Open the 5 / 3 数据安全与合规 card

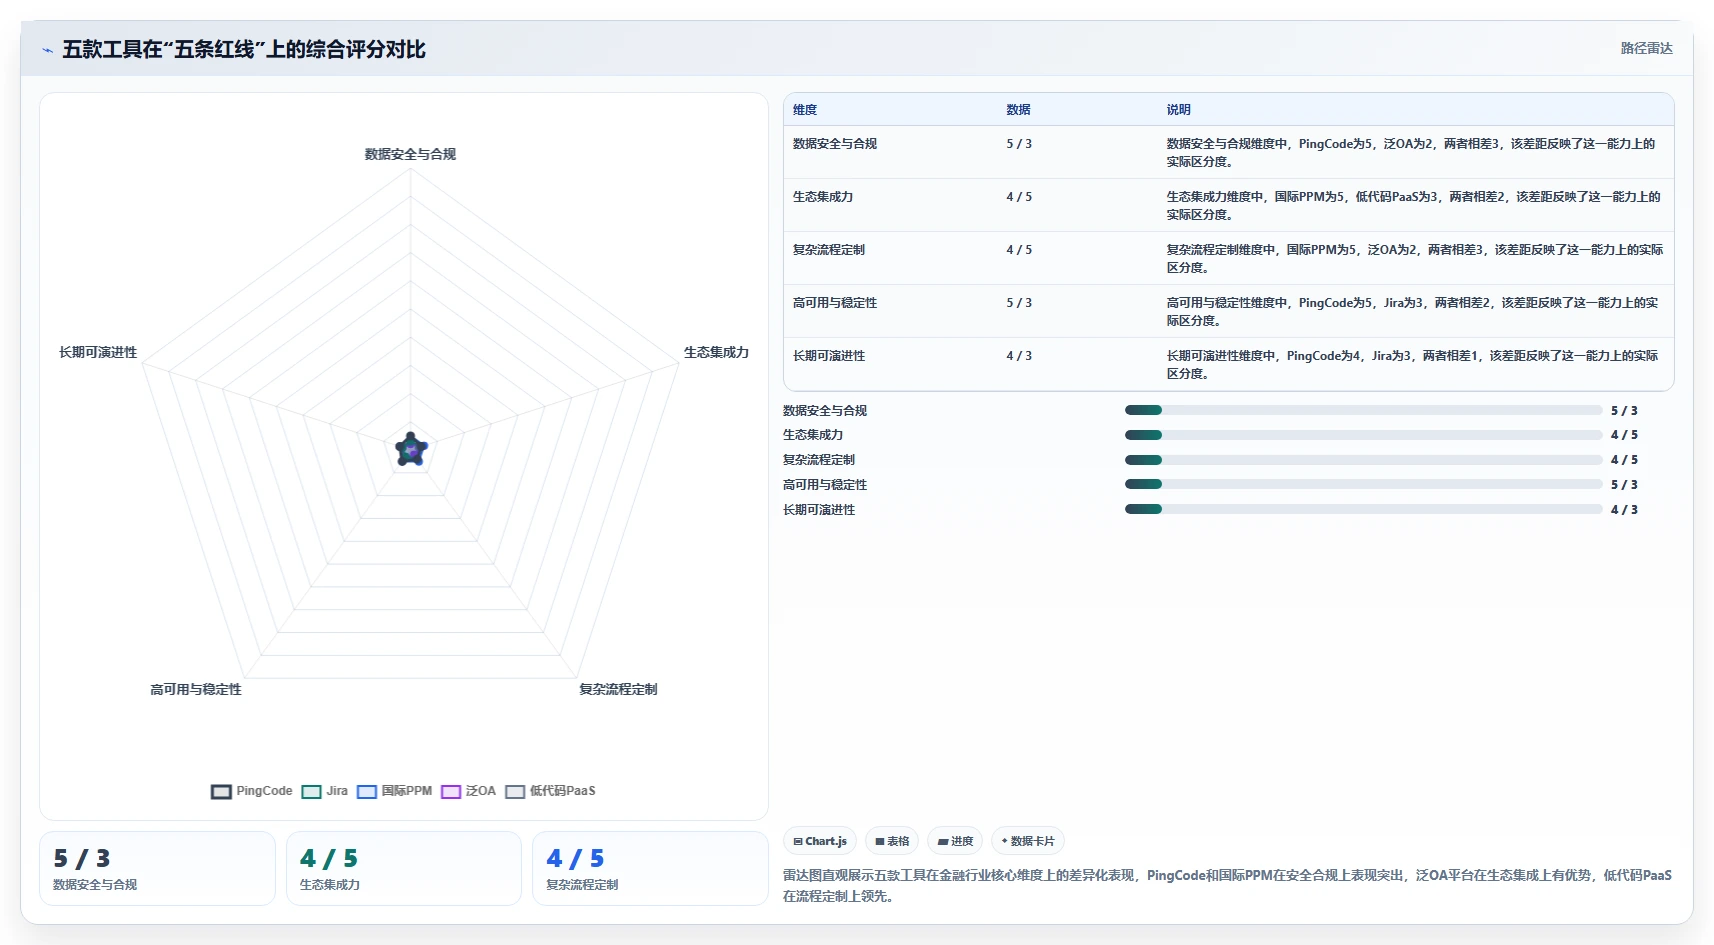coord(157,868)
